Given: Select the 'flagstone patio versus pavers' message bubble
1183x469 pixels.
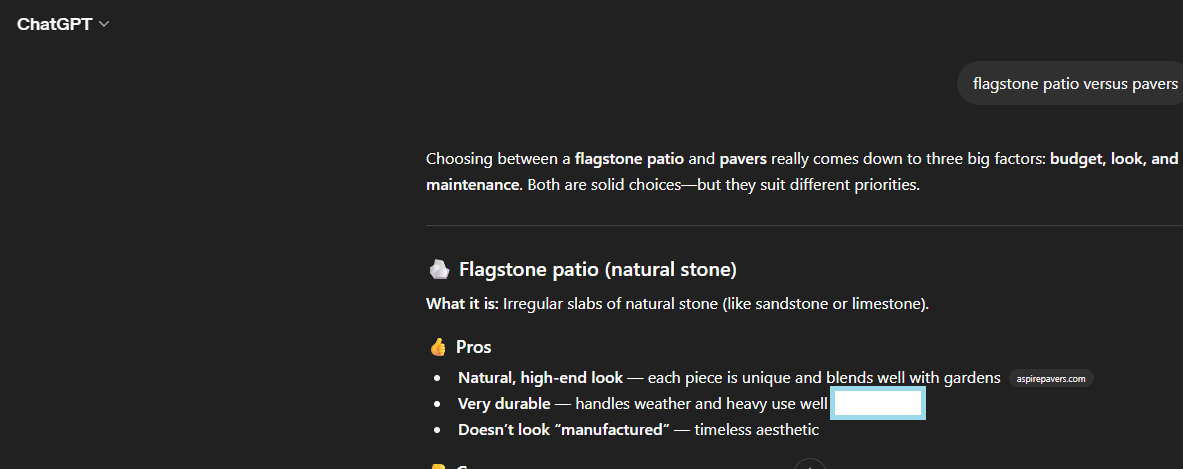Looking at the screenshot, I should coord(1075,84).
